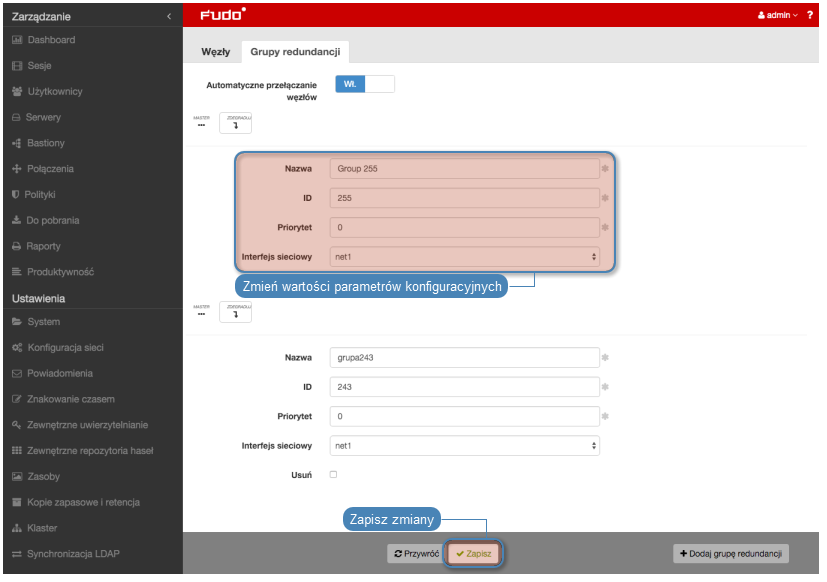
Task: Click the System folder icon
Action: pos(17,322)
